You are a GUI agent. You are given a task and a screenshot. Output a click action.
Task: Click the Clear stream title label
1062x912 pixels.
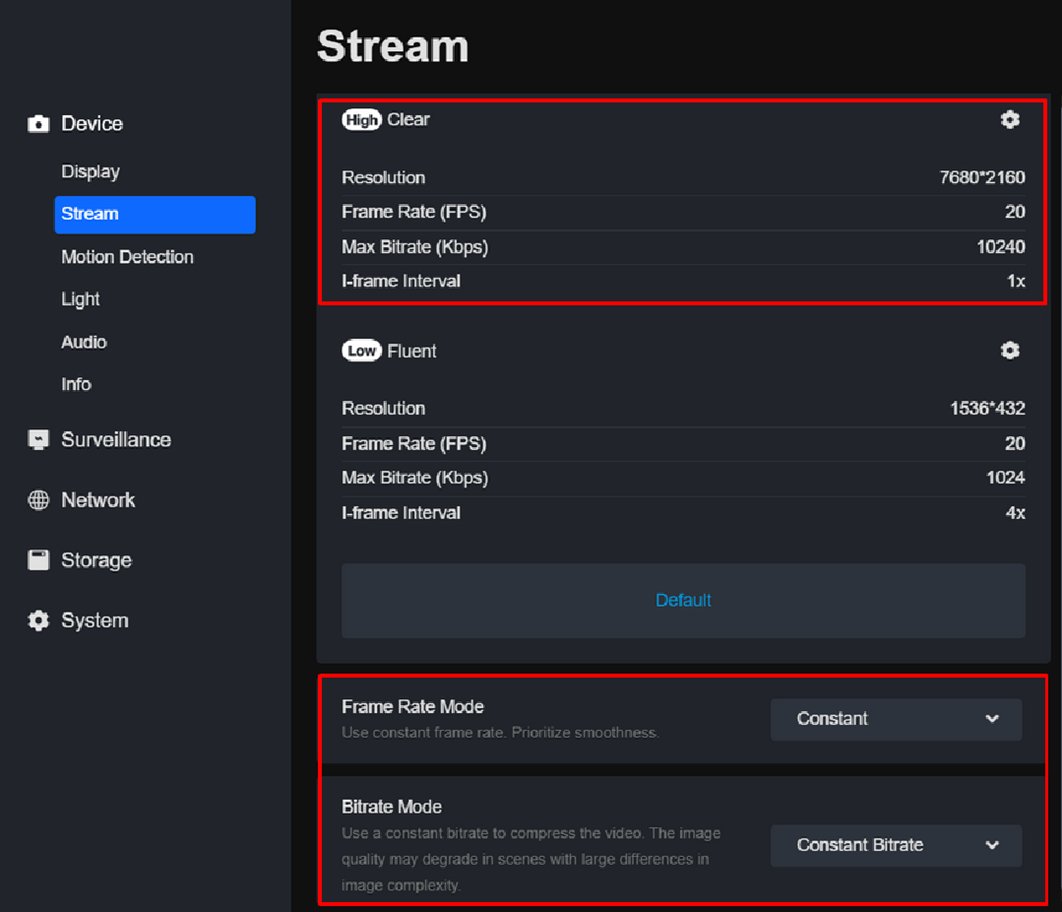pos(408,120)
